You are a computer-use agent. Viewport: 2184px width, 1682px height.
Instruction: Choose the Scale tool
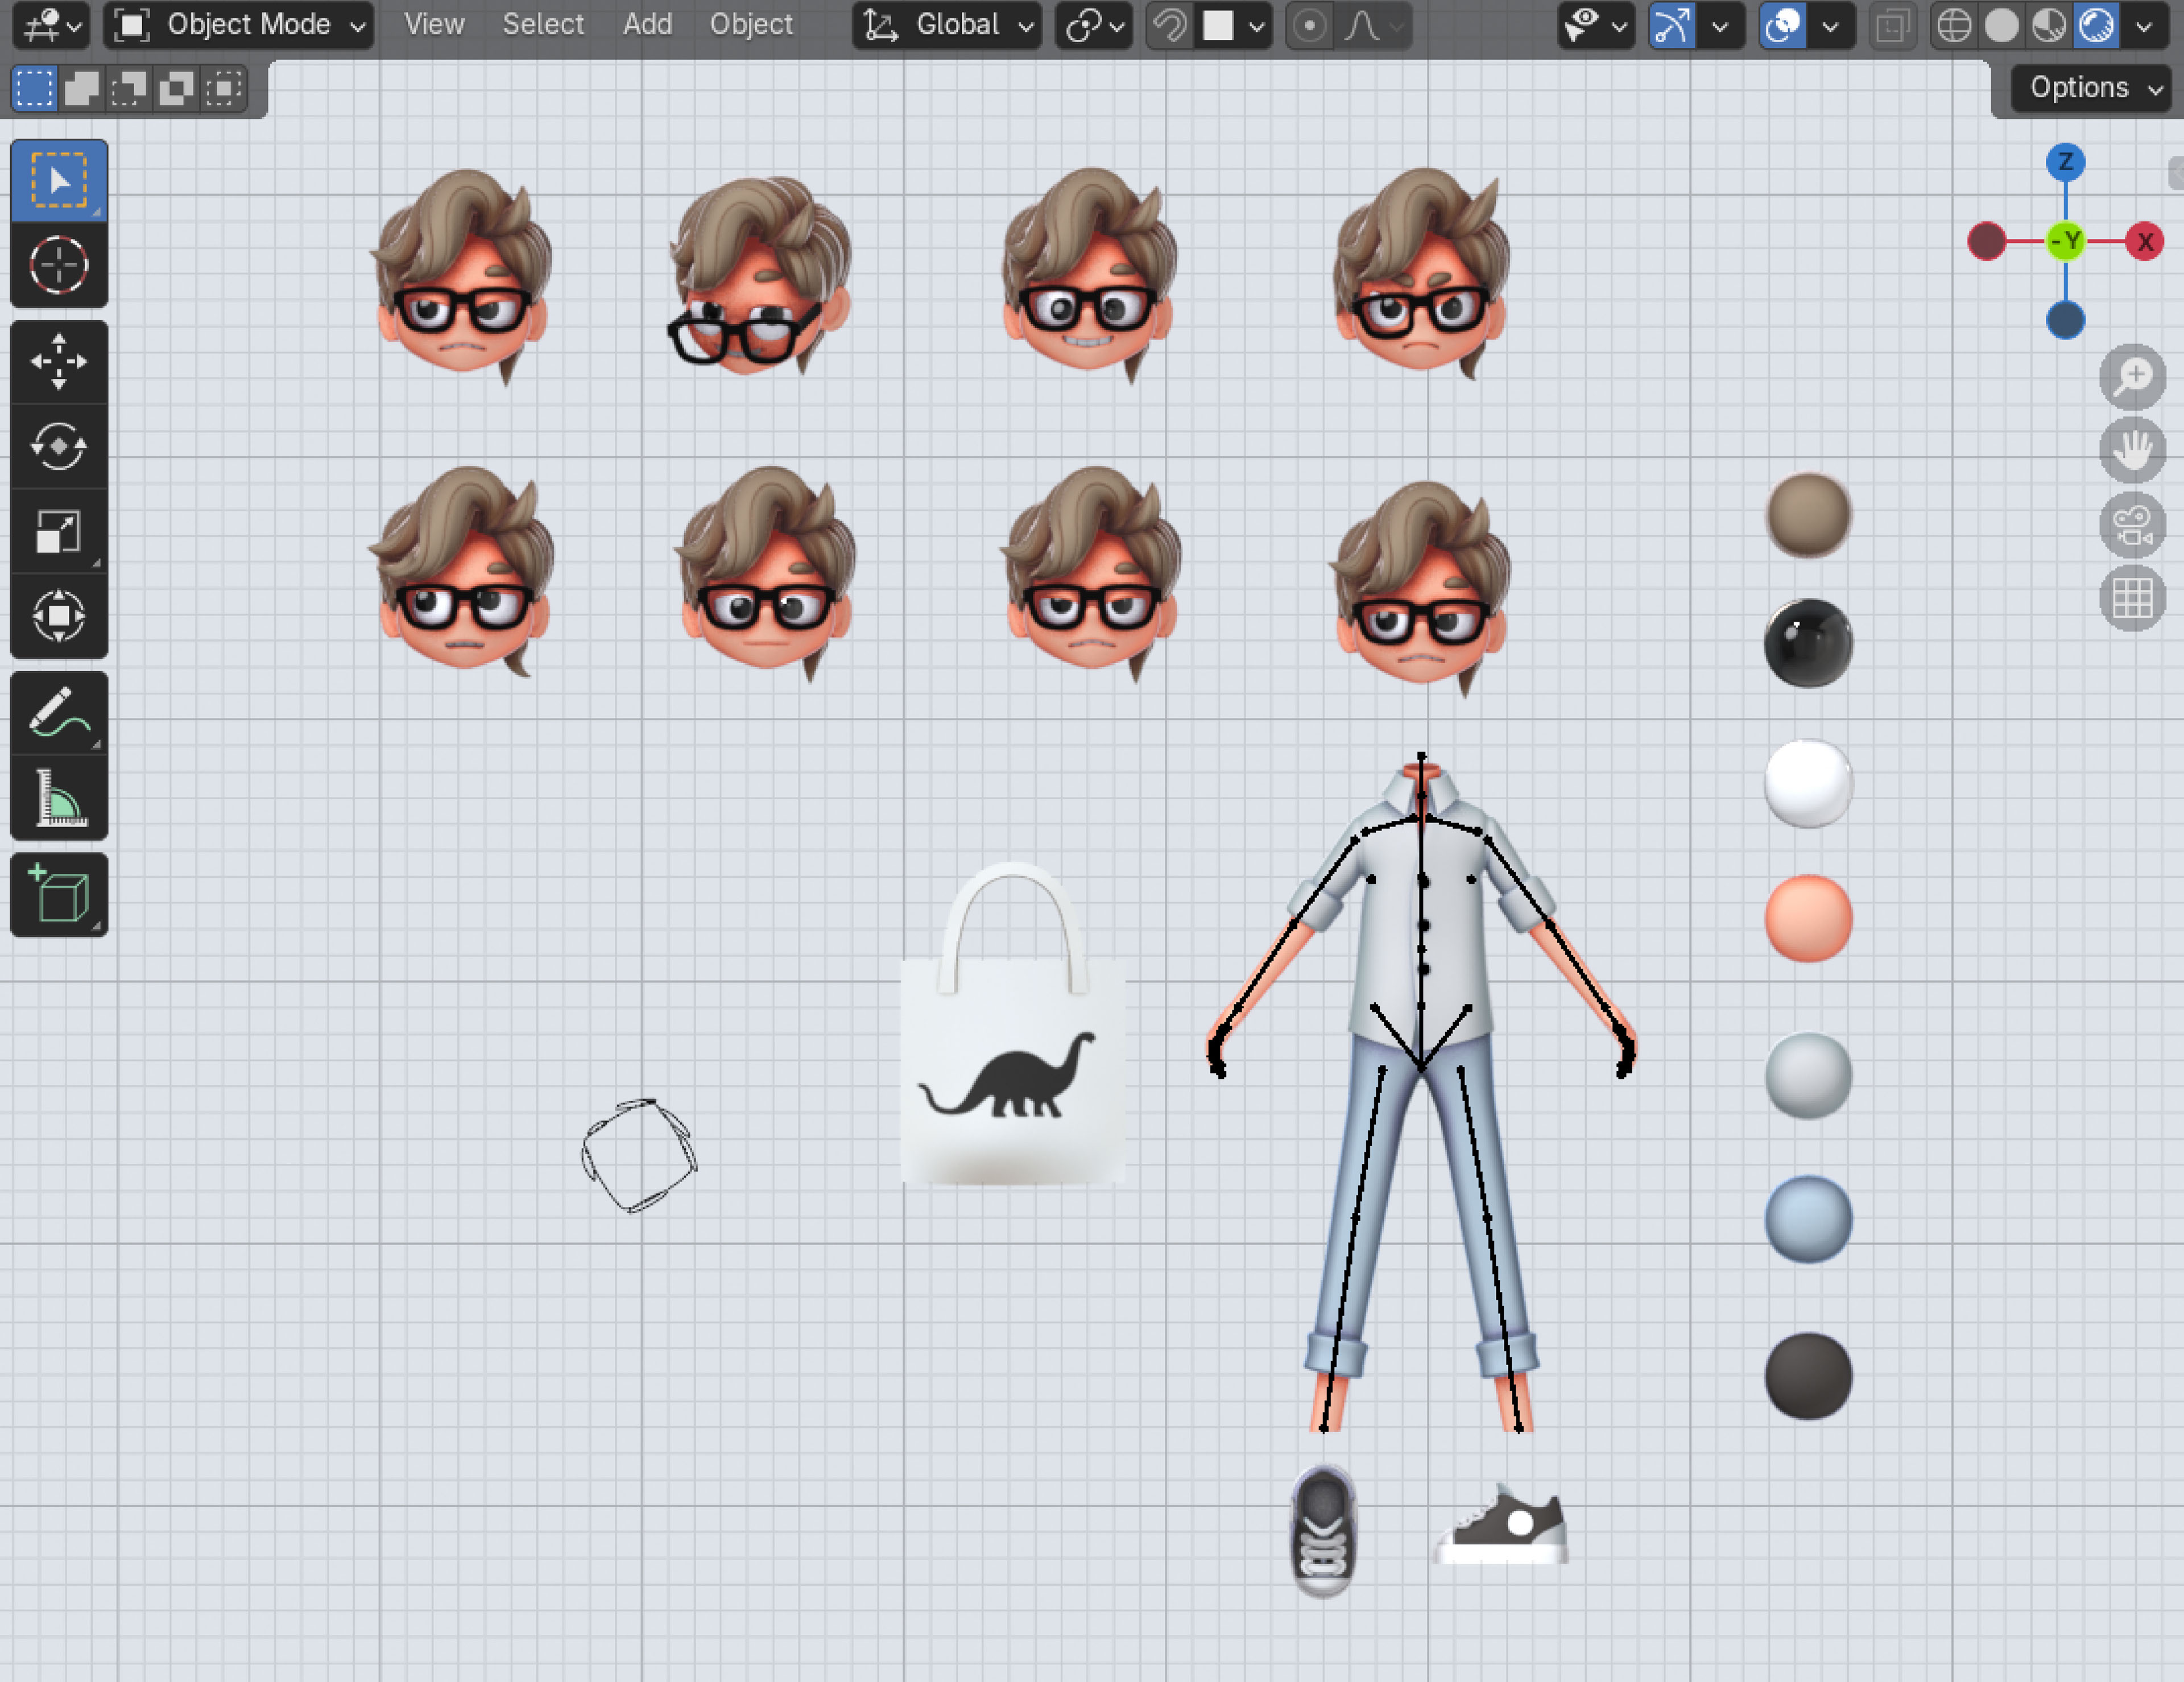58,531
